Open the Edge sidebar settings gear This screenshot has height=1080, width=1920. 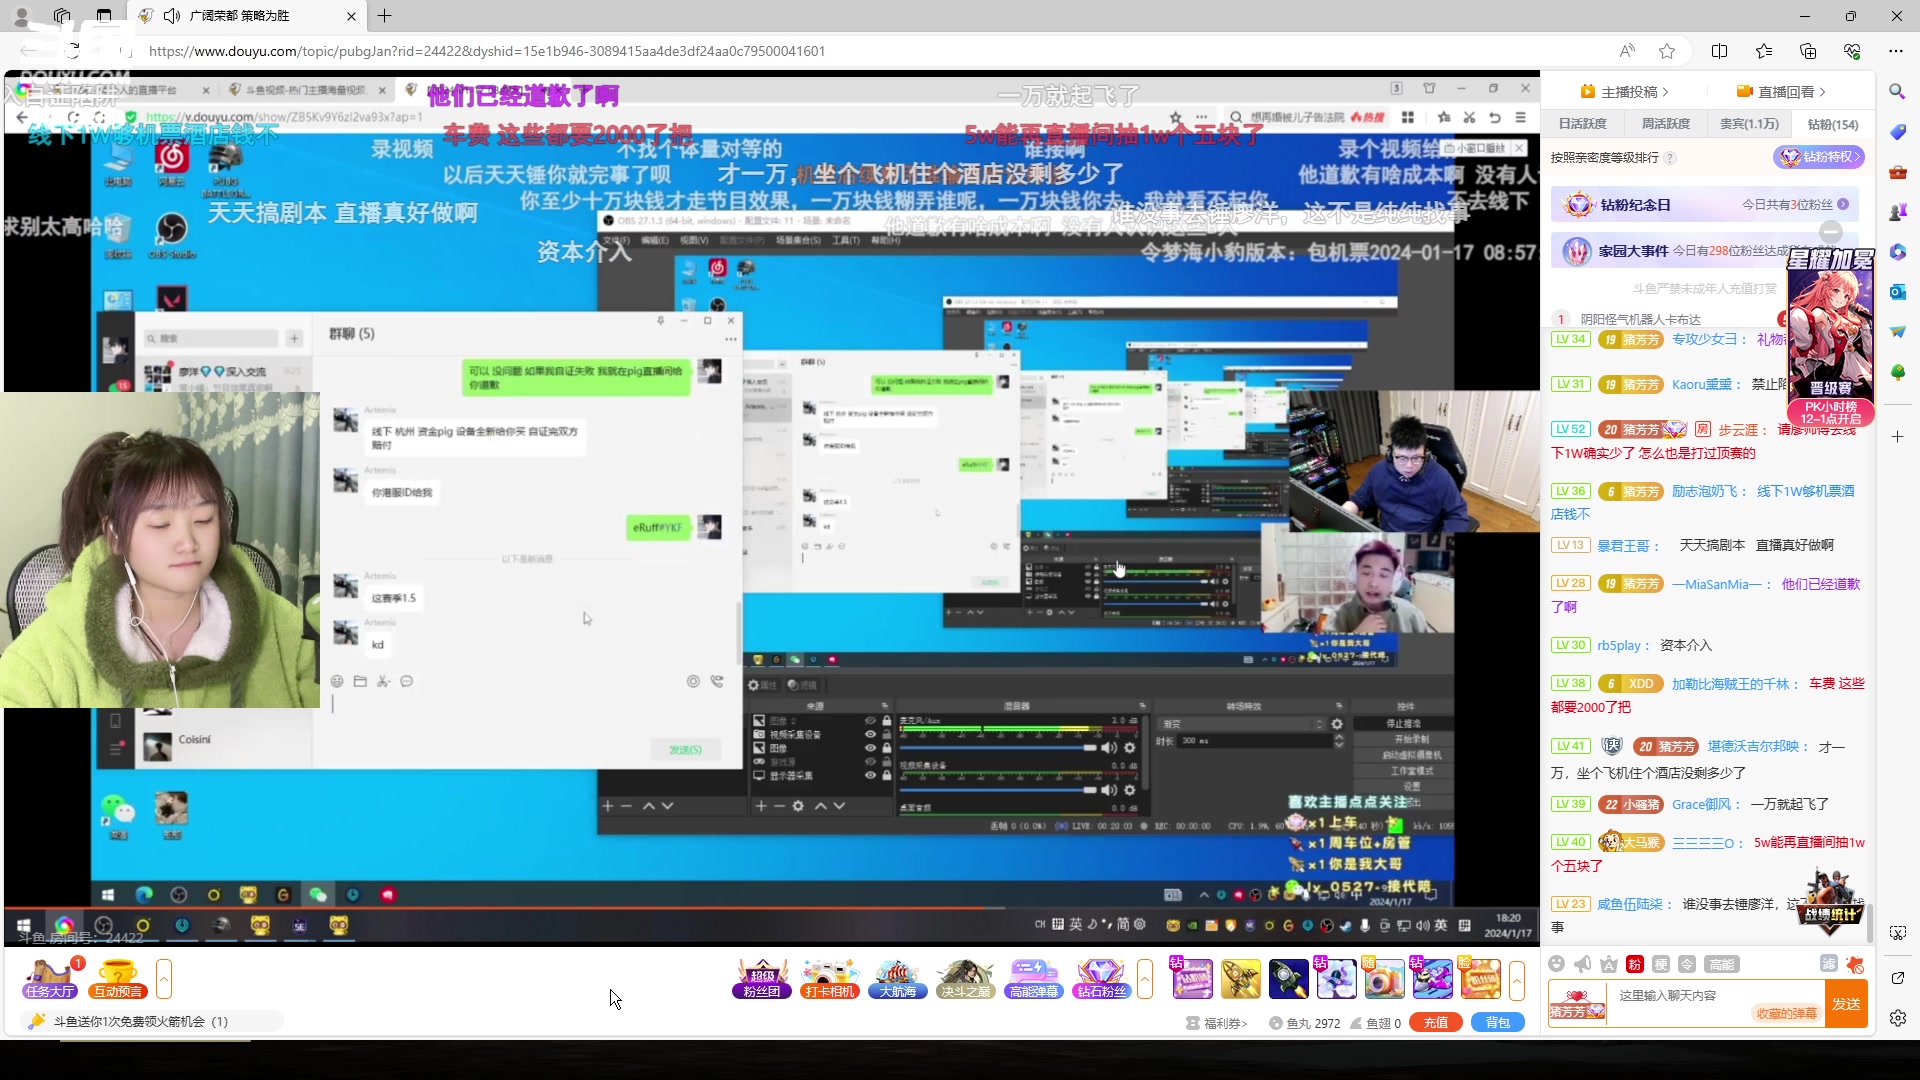coord(1897,1018)
